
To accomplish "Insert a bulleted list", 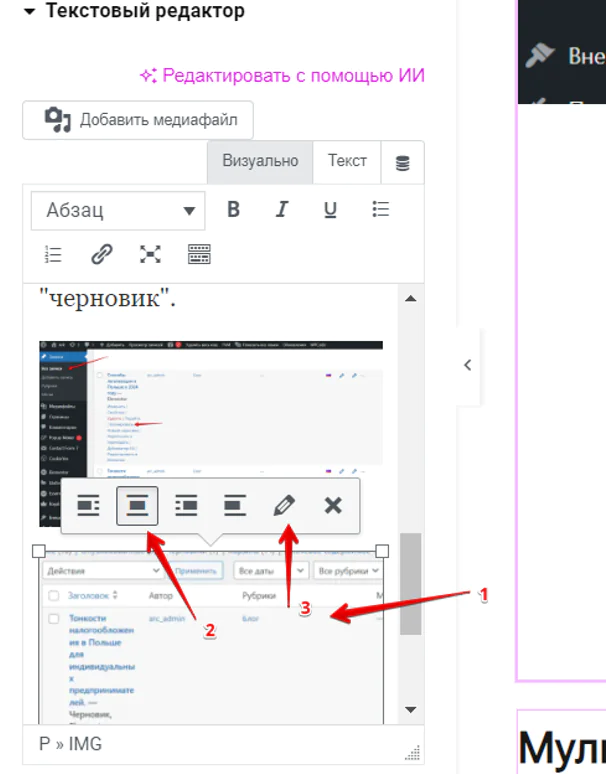I will pos(380,210).
